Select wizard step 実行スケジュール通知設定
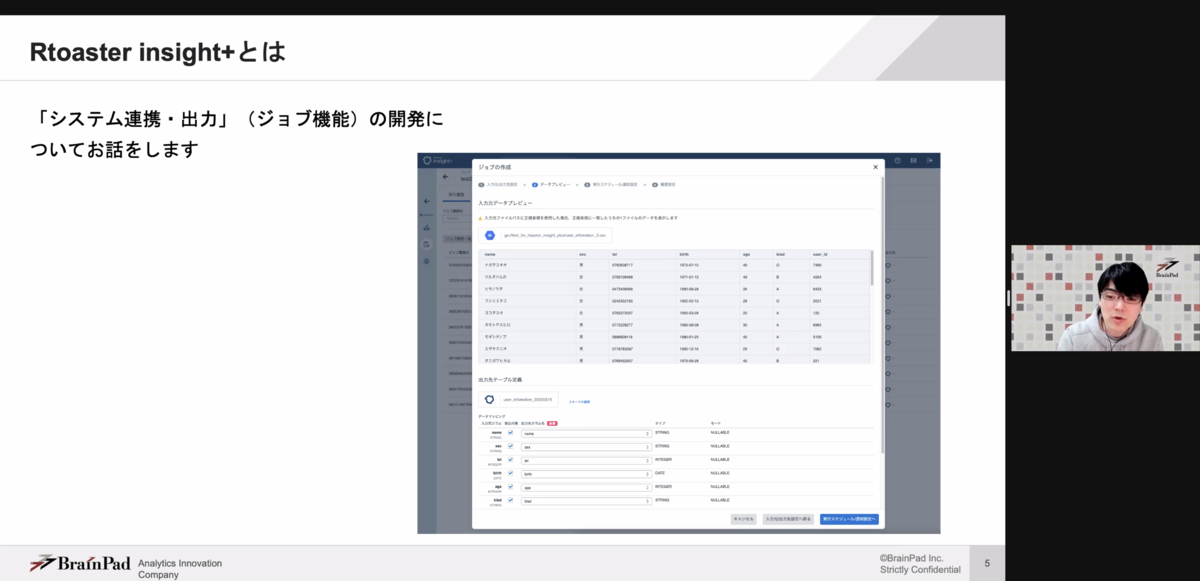The image size is (1200, 581). 610,185
